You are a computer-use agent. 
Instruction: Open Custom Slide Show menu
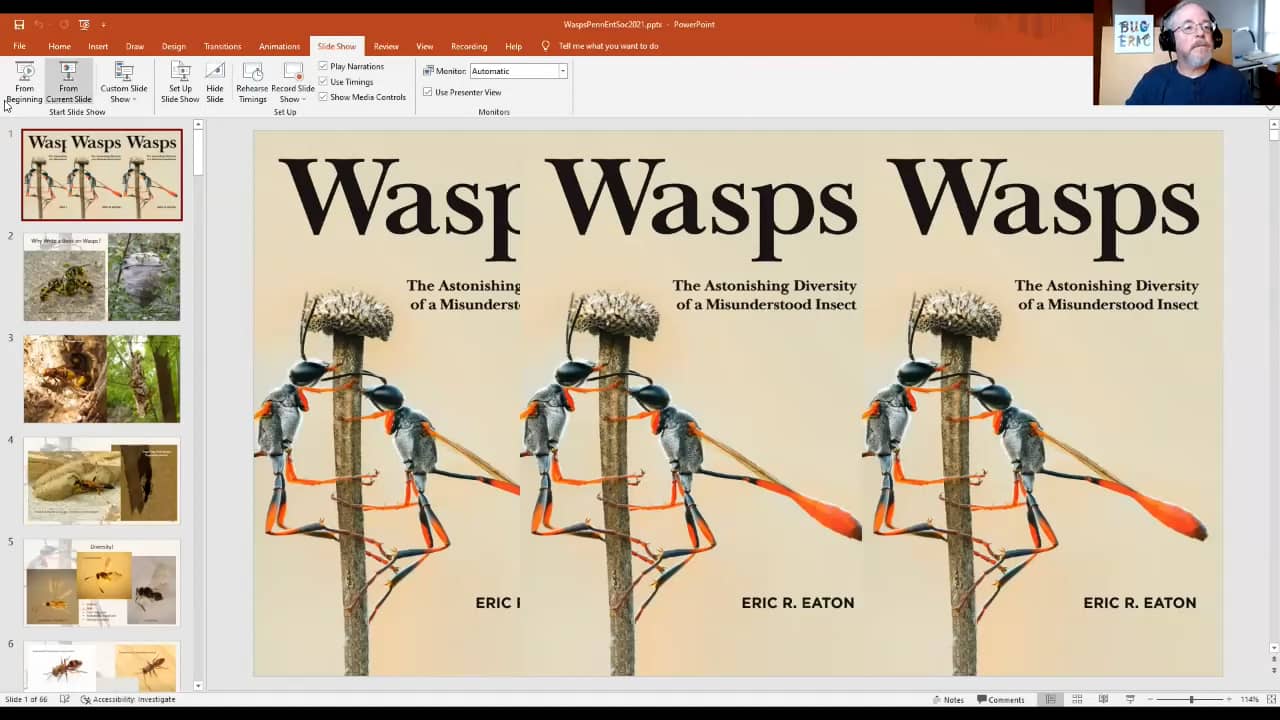(x=123, y=82)
